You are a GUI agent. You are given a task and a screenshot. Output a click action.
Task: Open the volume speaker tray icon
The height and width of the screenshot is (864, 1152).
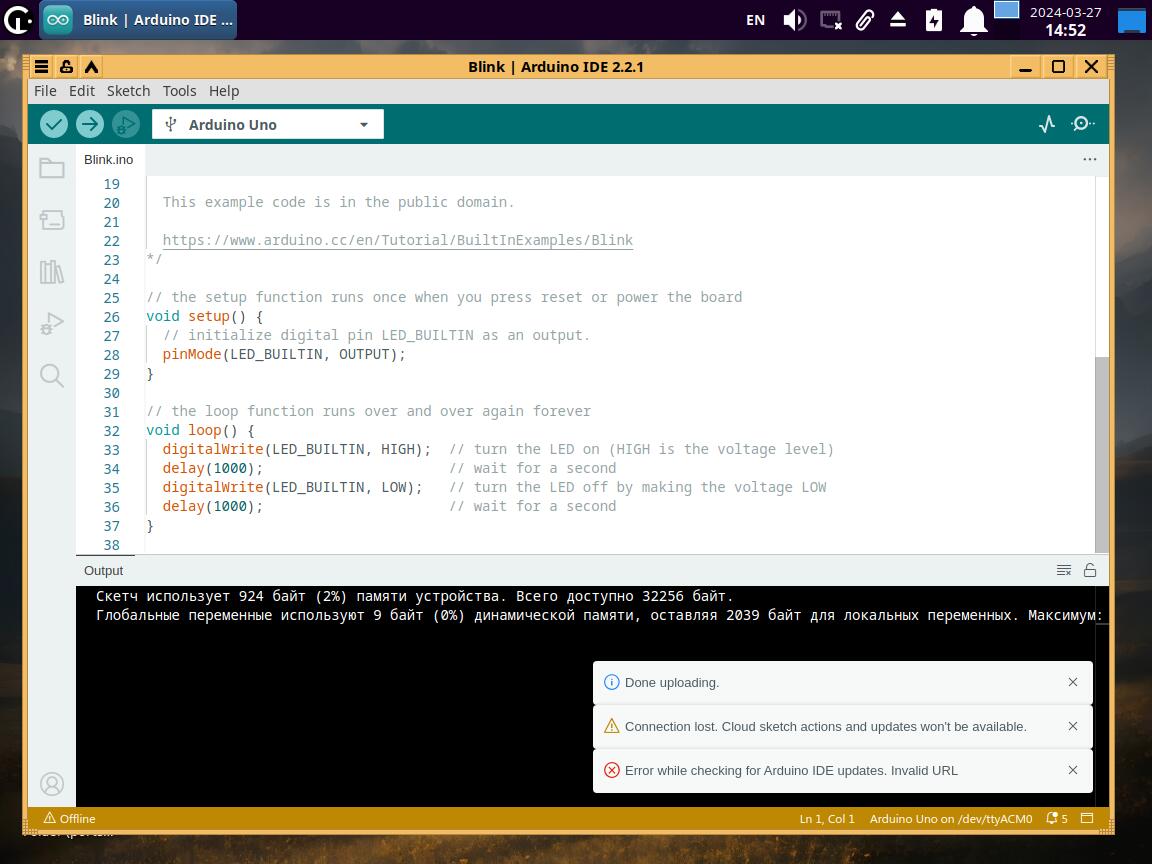(794, 20)
